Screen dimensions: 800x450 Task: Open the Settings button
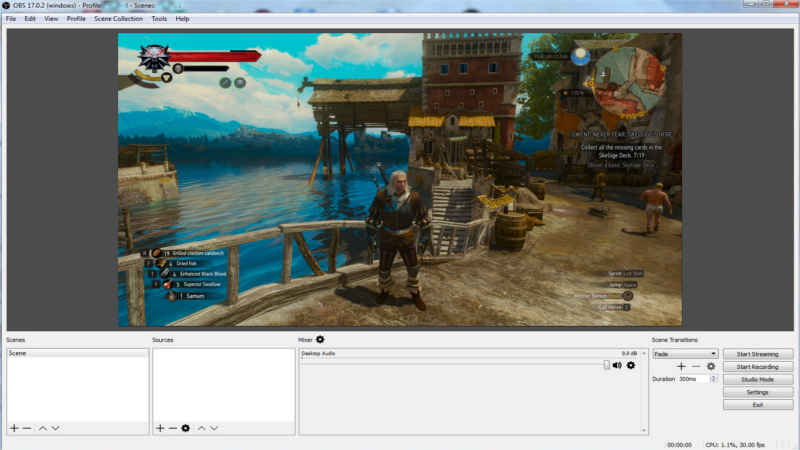tap(758, 392)
